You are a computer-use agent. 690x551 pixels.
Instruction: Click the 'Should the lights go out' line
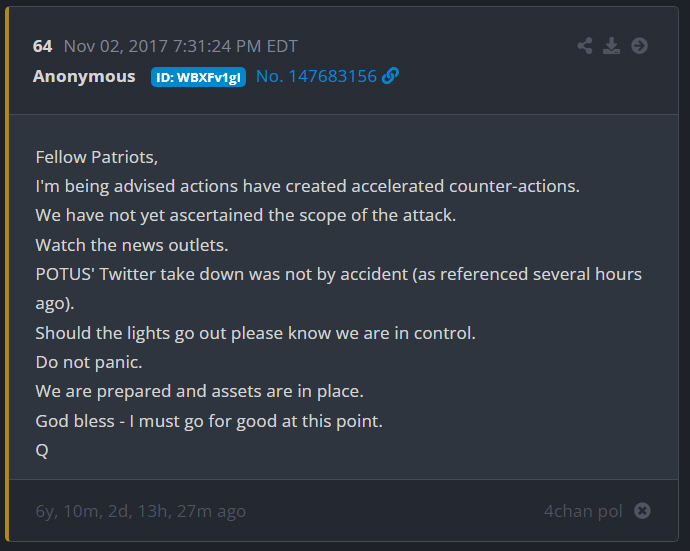click(255, 333)
